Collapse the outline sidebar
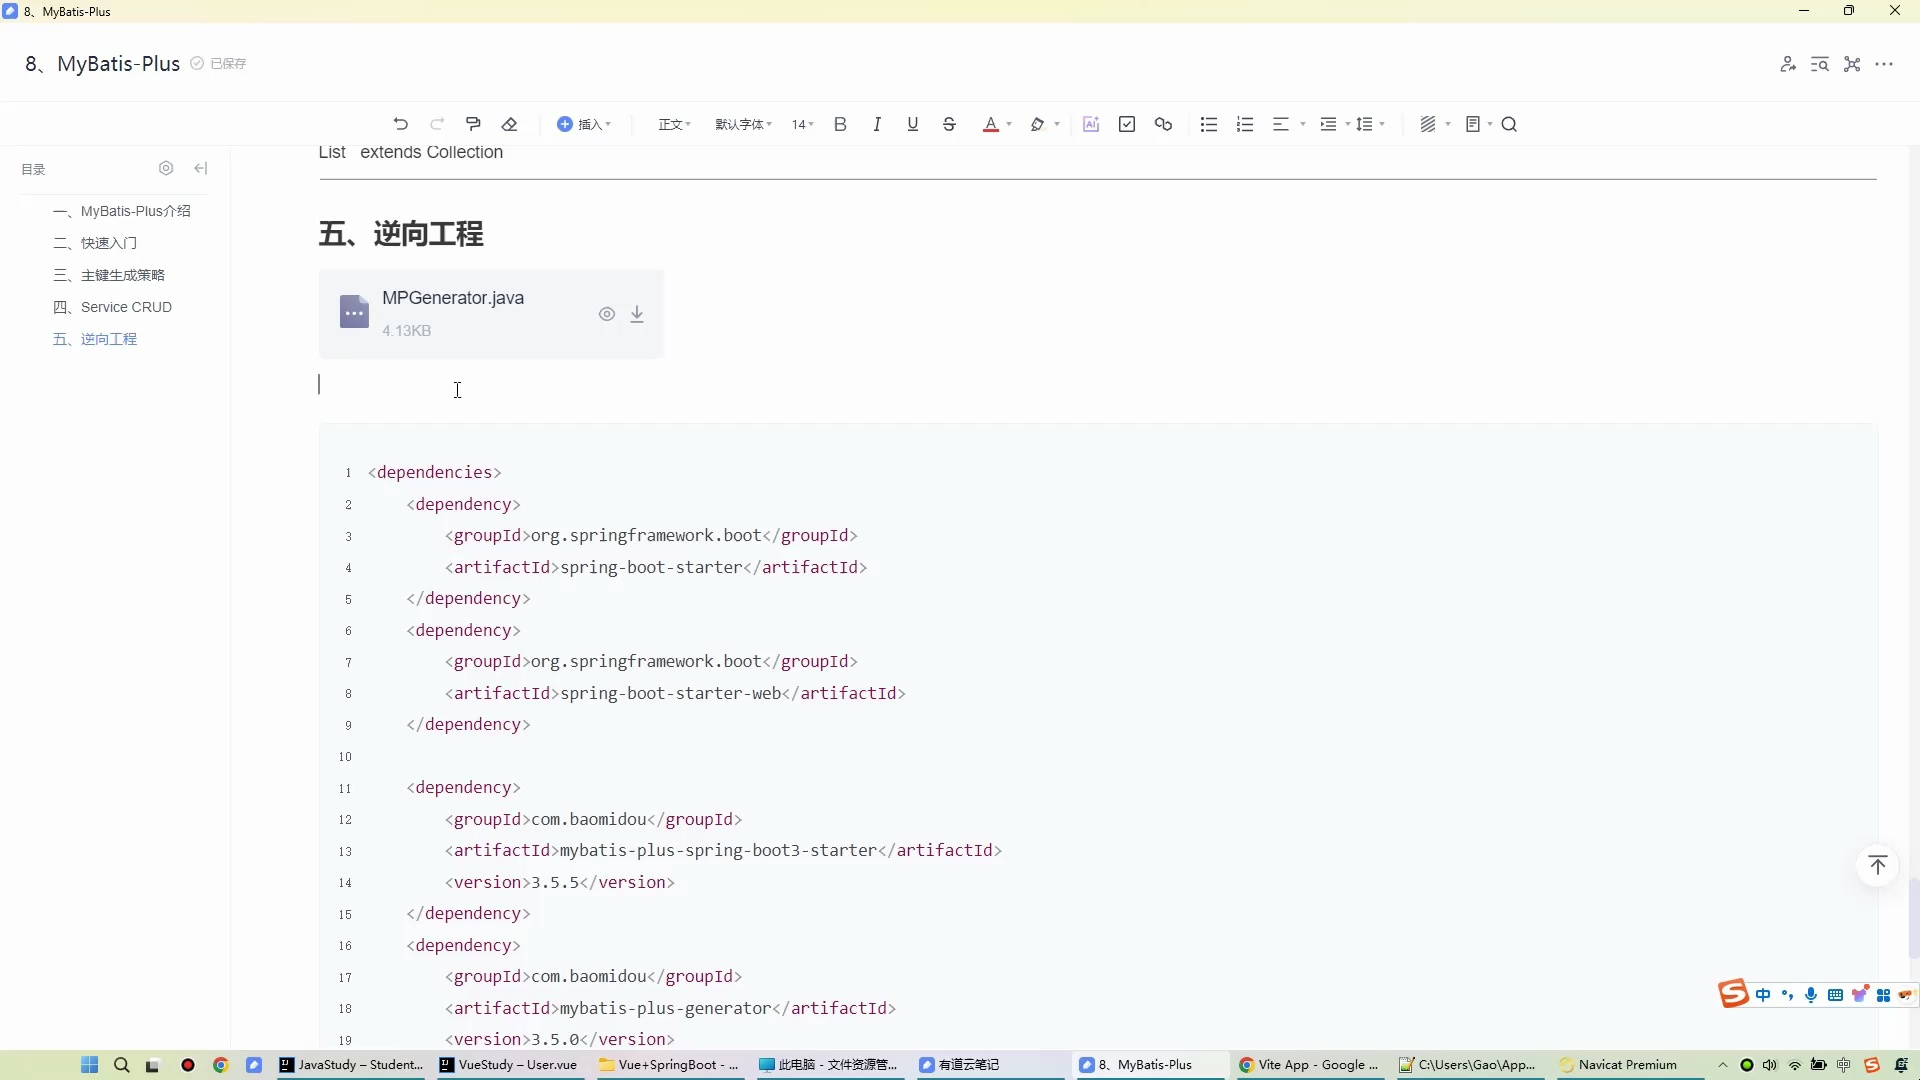1920x1080 pixels. (201, 168)
